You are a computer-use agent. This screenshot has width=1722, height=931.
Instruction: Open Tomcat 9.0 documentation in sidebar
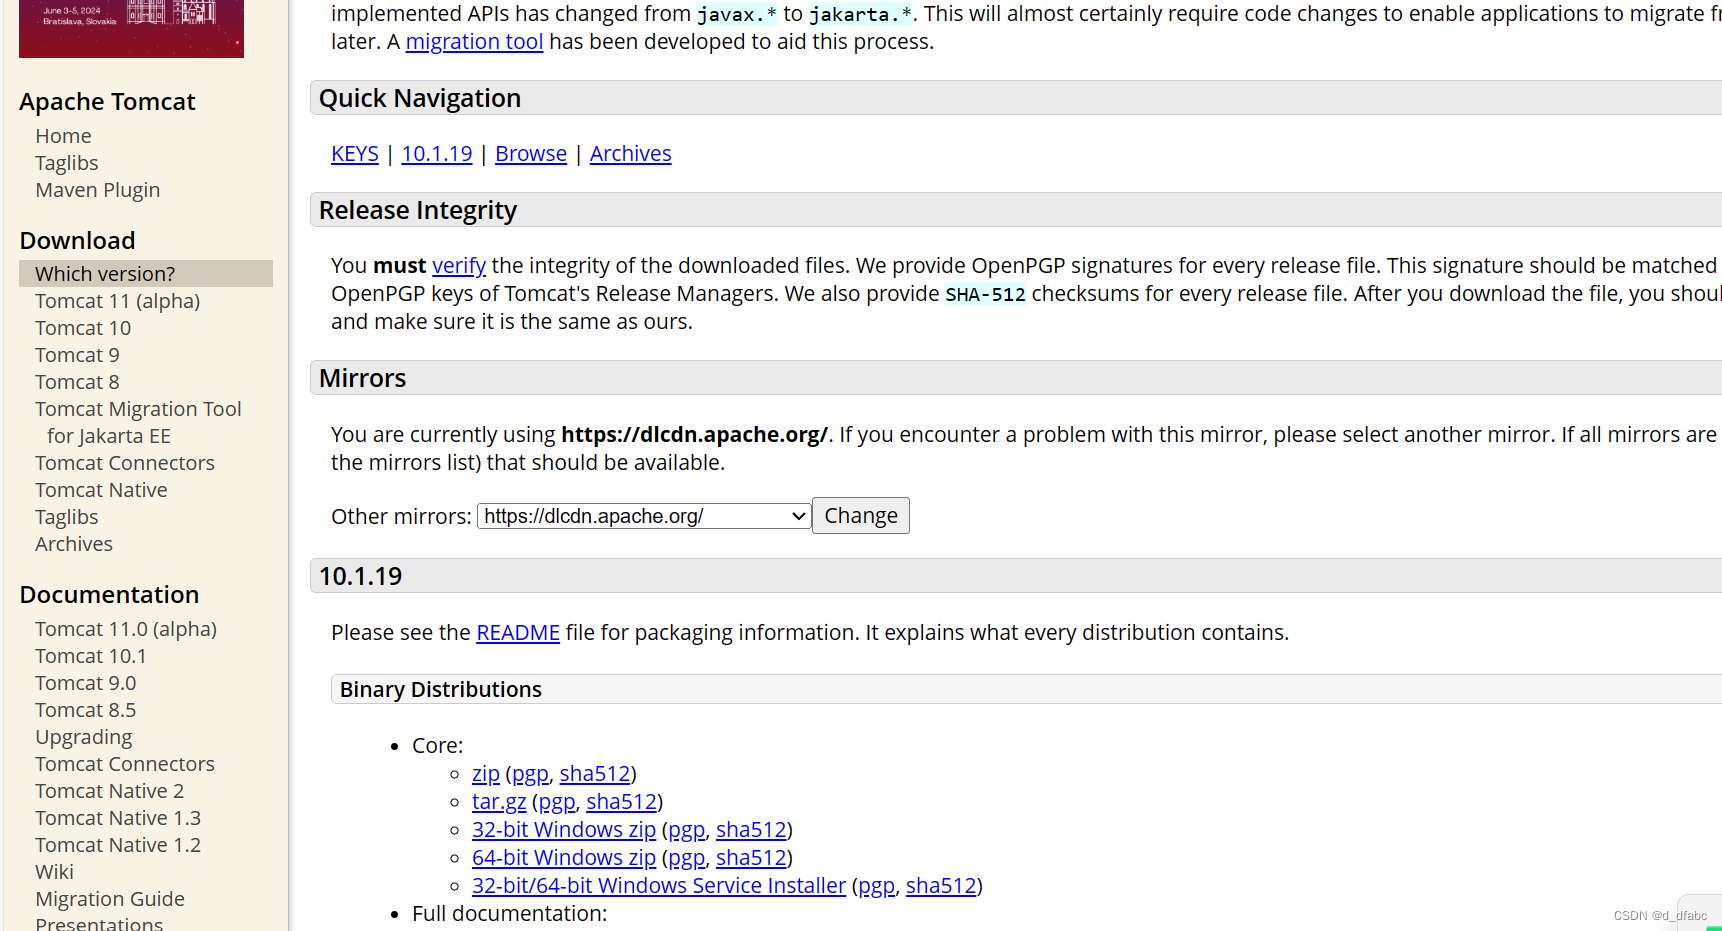click(x=86, y=683)
